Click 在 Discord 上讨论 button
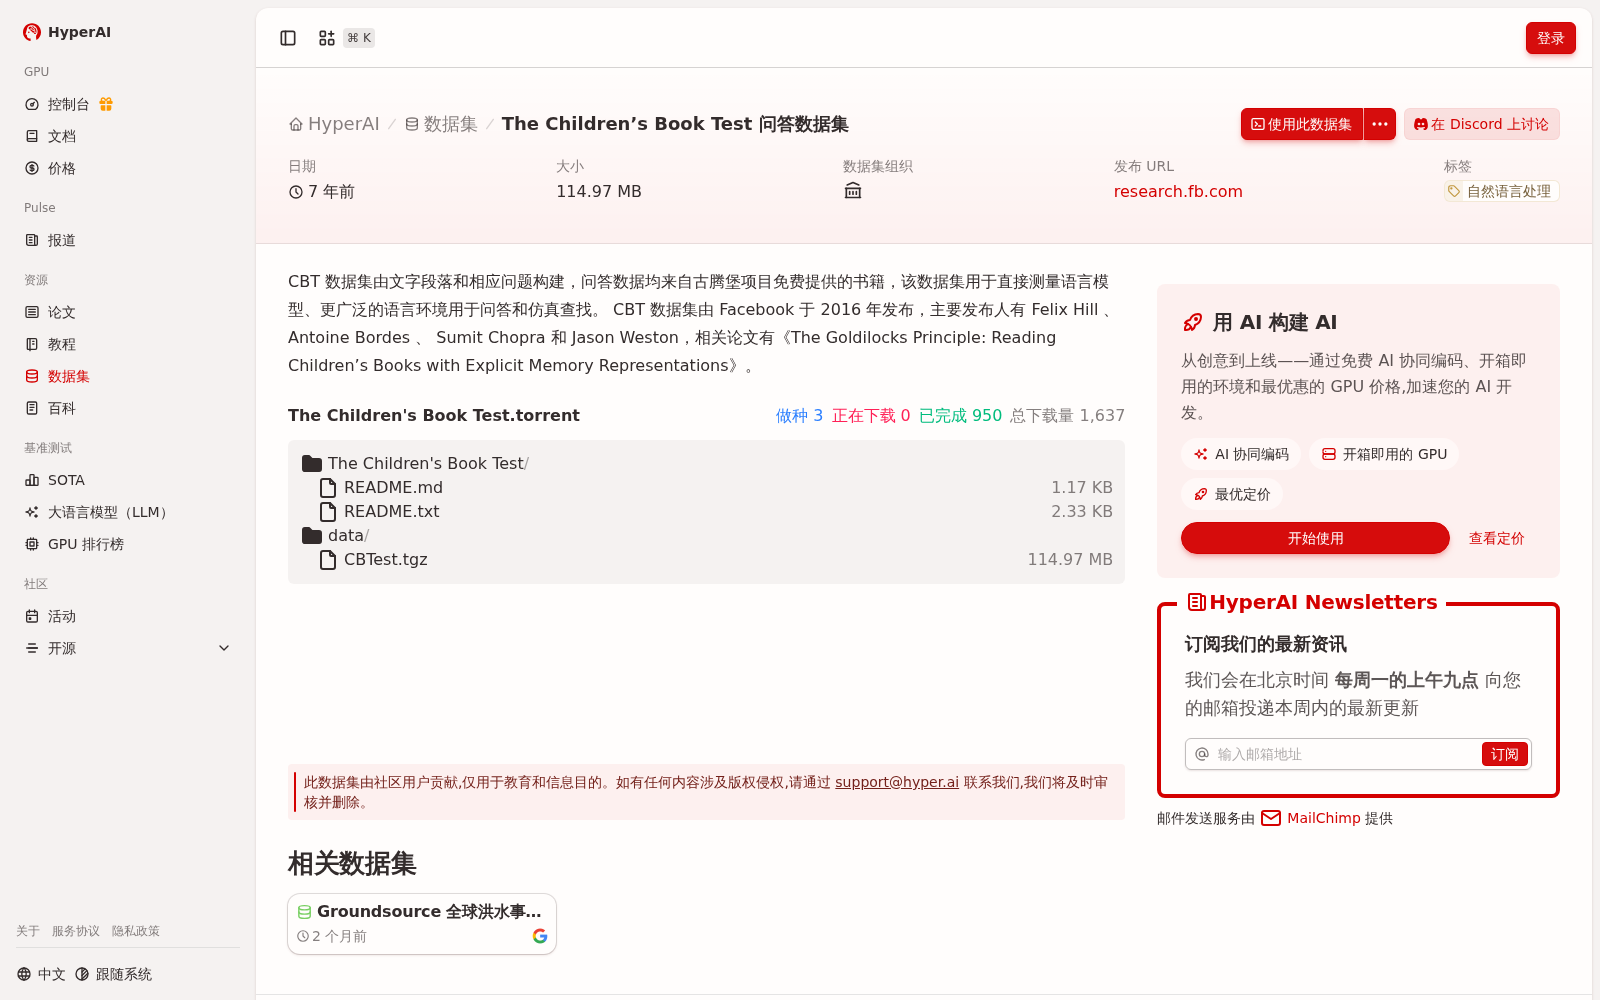Image resolution: width=1600 pixels, height=1000 pixels. click(x=1482, y=124)
